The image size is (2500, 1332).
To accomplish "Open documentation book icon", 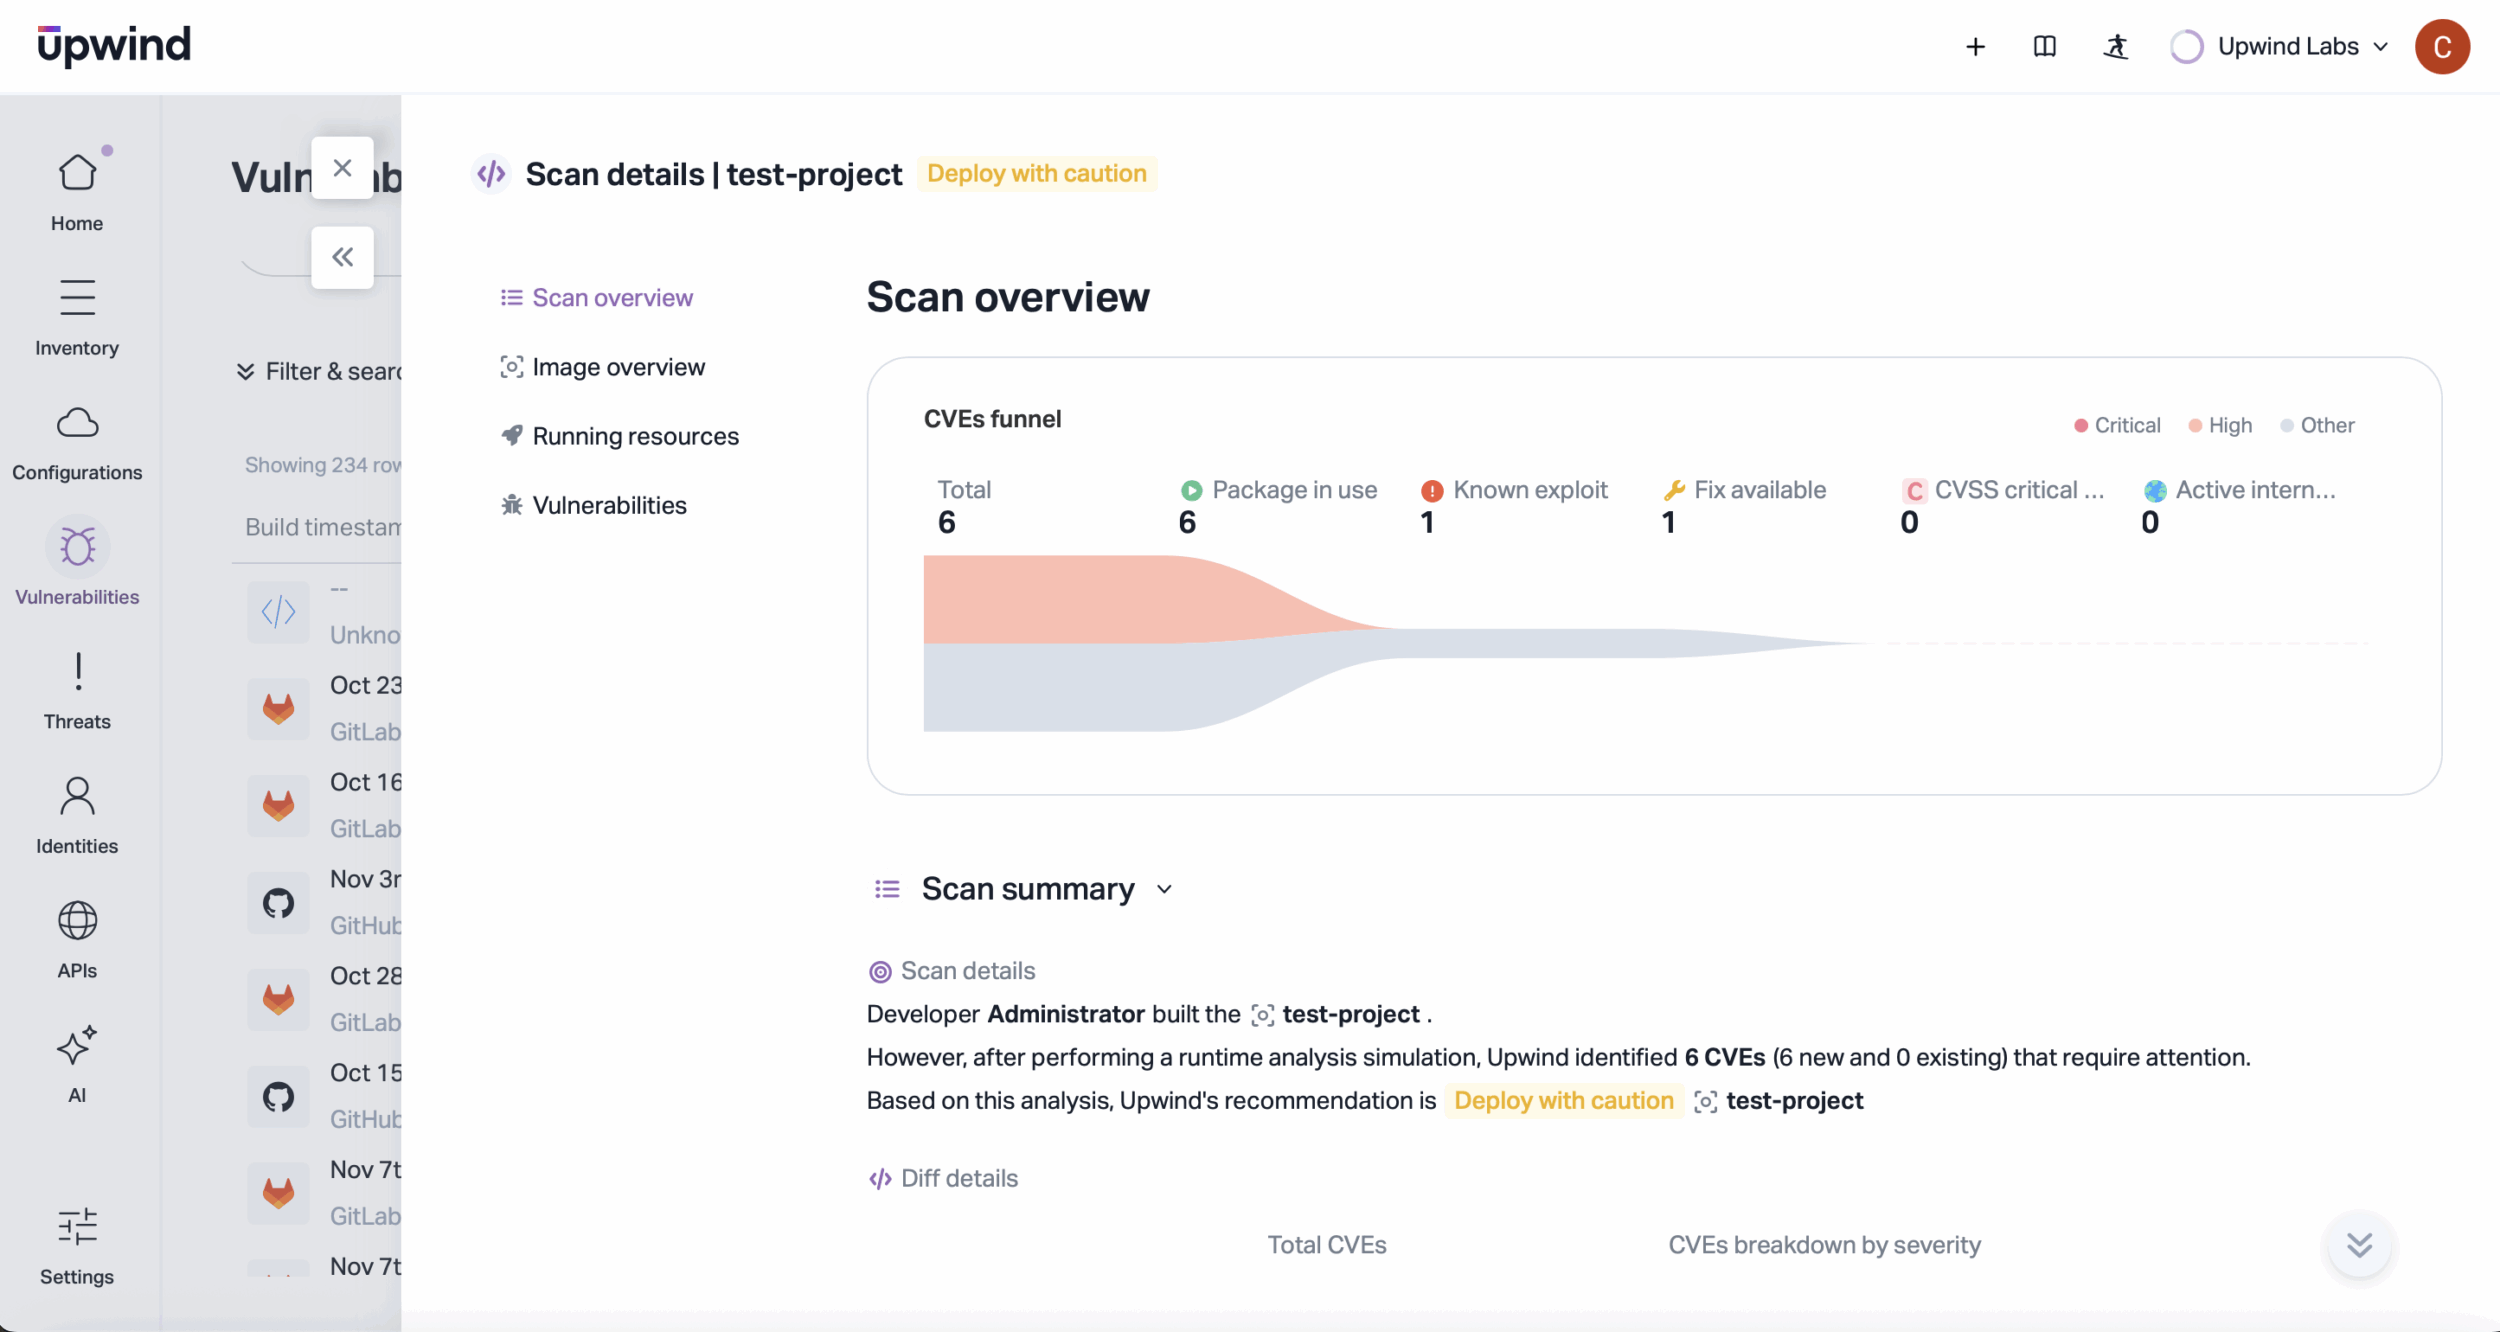I will click(2044, 47).
